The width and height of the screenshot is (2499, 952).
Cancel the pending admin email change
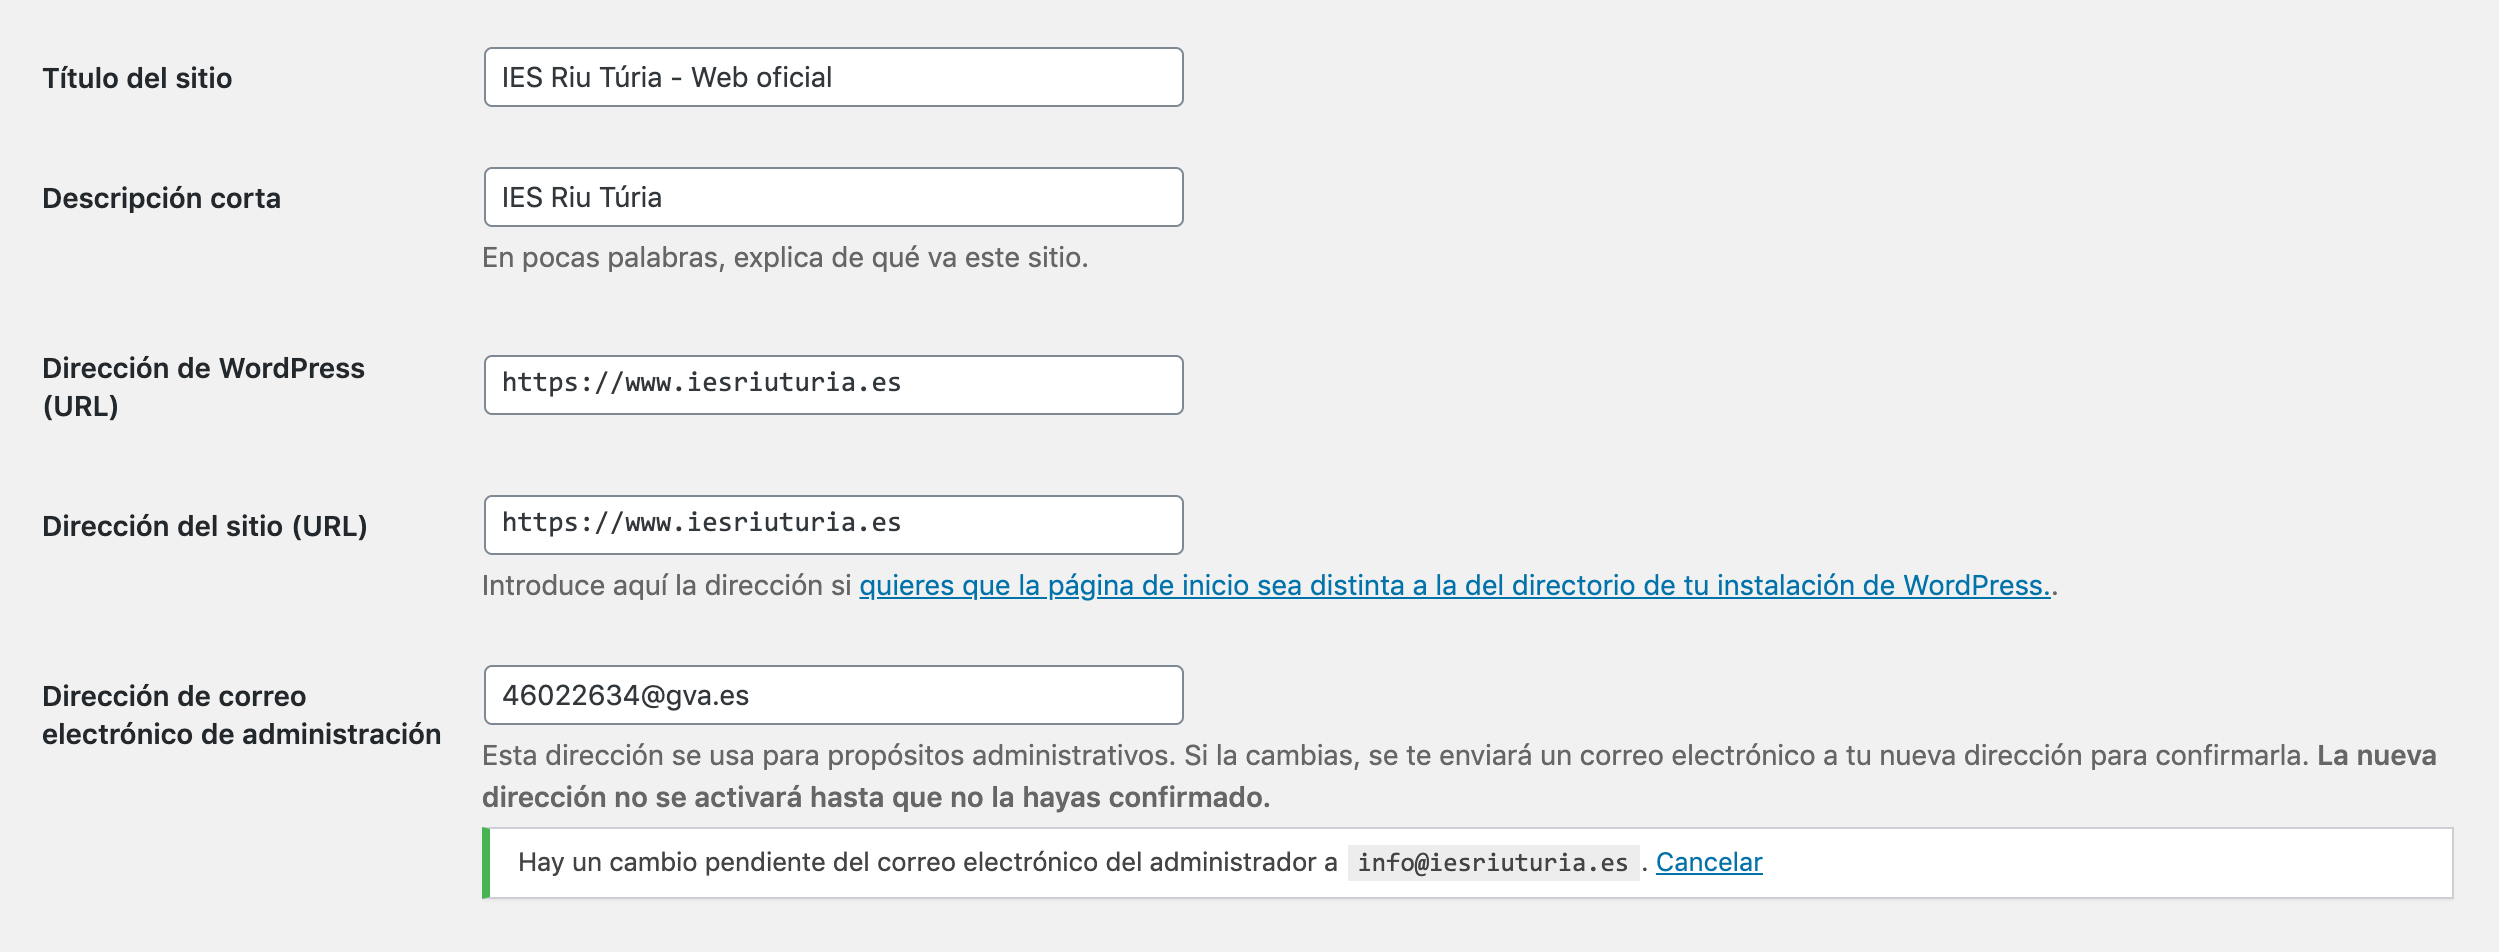[x=1708, y=862]
